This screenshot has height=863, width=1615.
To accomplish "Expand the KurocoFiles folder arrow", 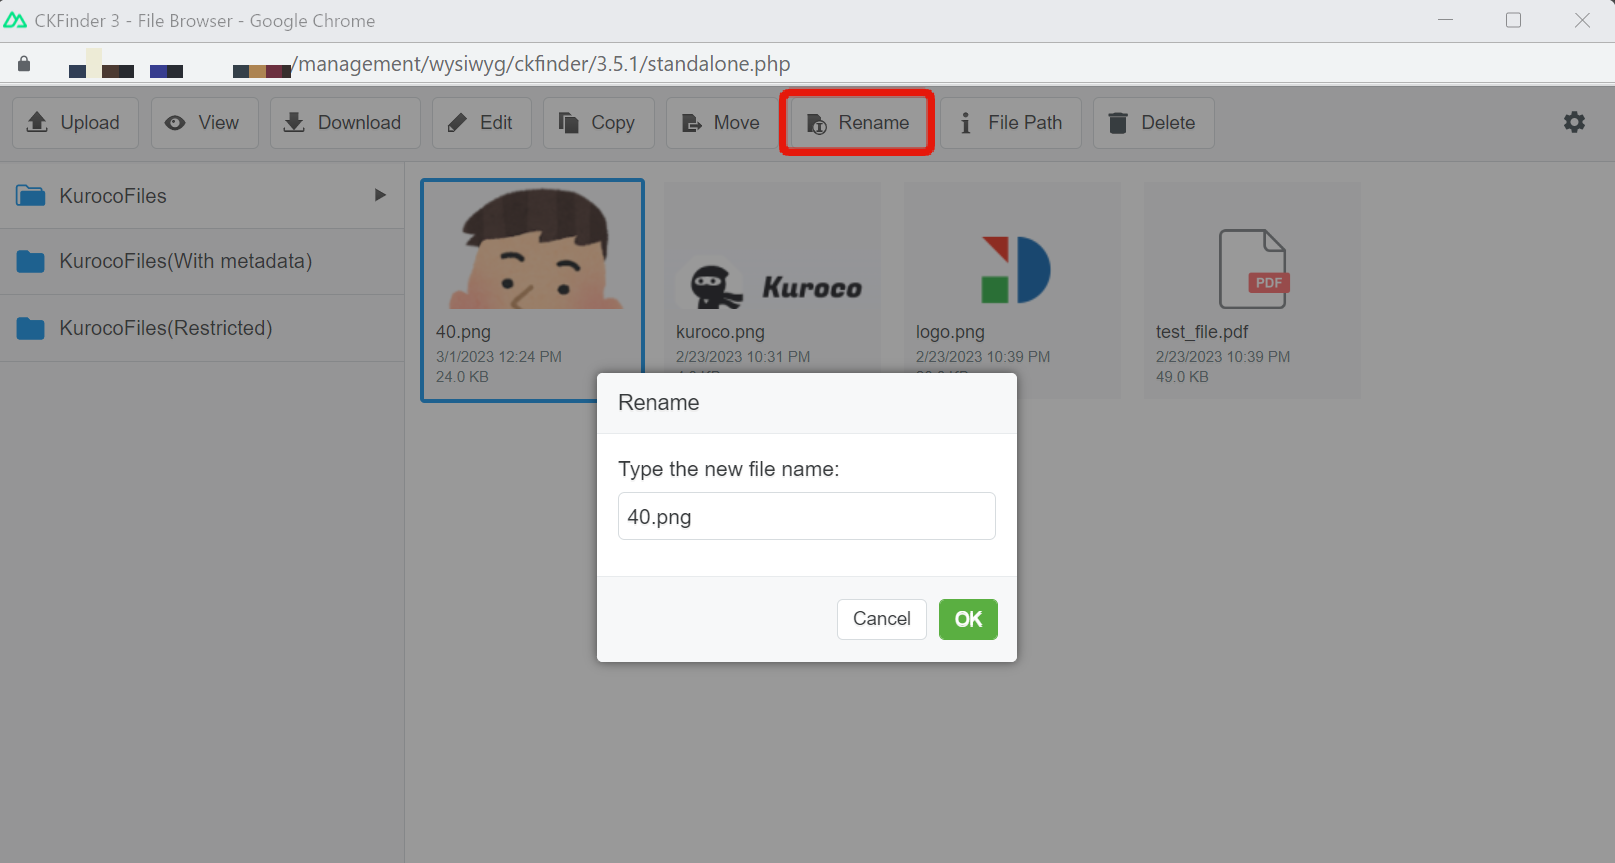I will coord(380,195).
